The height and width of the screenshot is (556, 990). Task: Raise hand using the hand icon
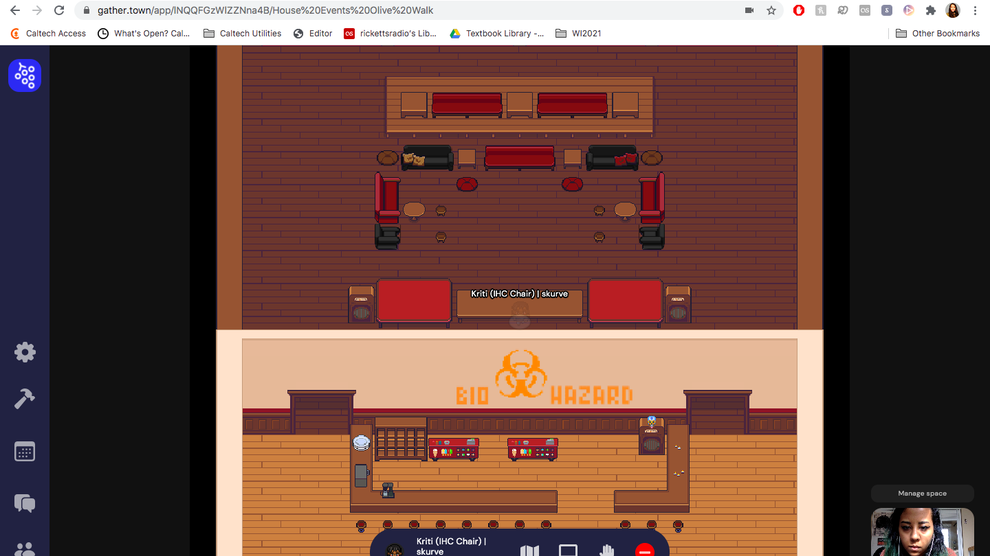click(x=606, y=550)
